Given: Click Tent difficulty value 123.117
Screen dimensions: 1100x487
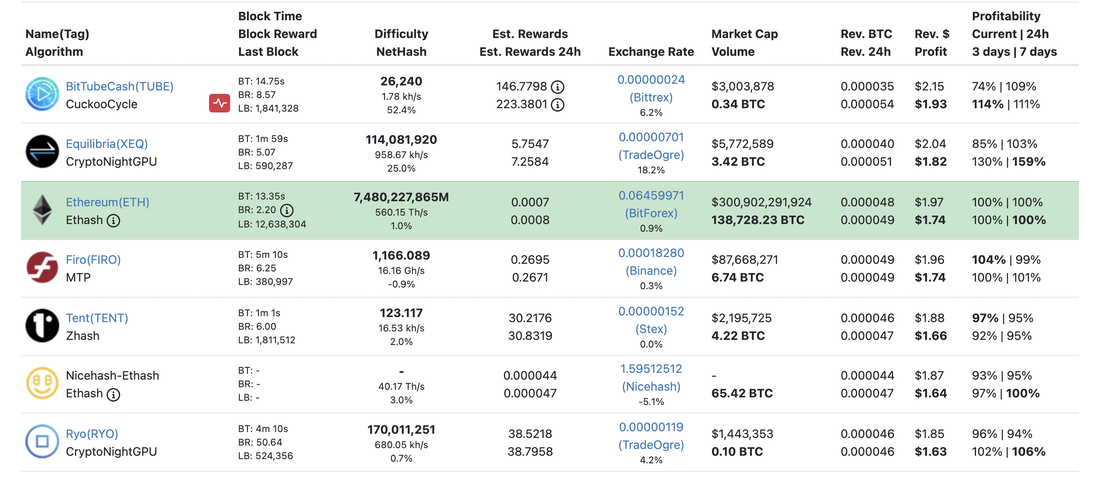Looking at the screenshot, I should [401, 313].
